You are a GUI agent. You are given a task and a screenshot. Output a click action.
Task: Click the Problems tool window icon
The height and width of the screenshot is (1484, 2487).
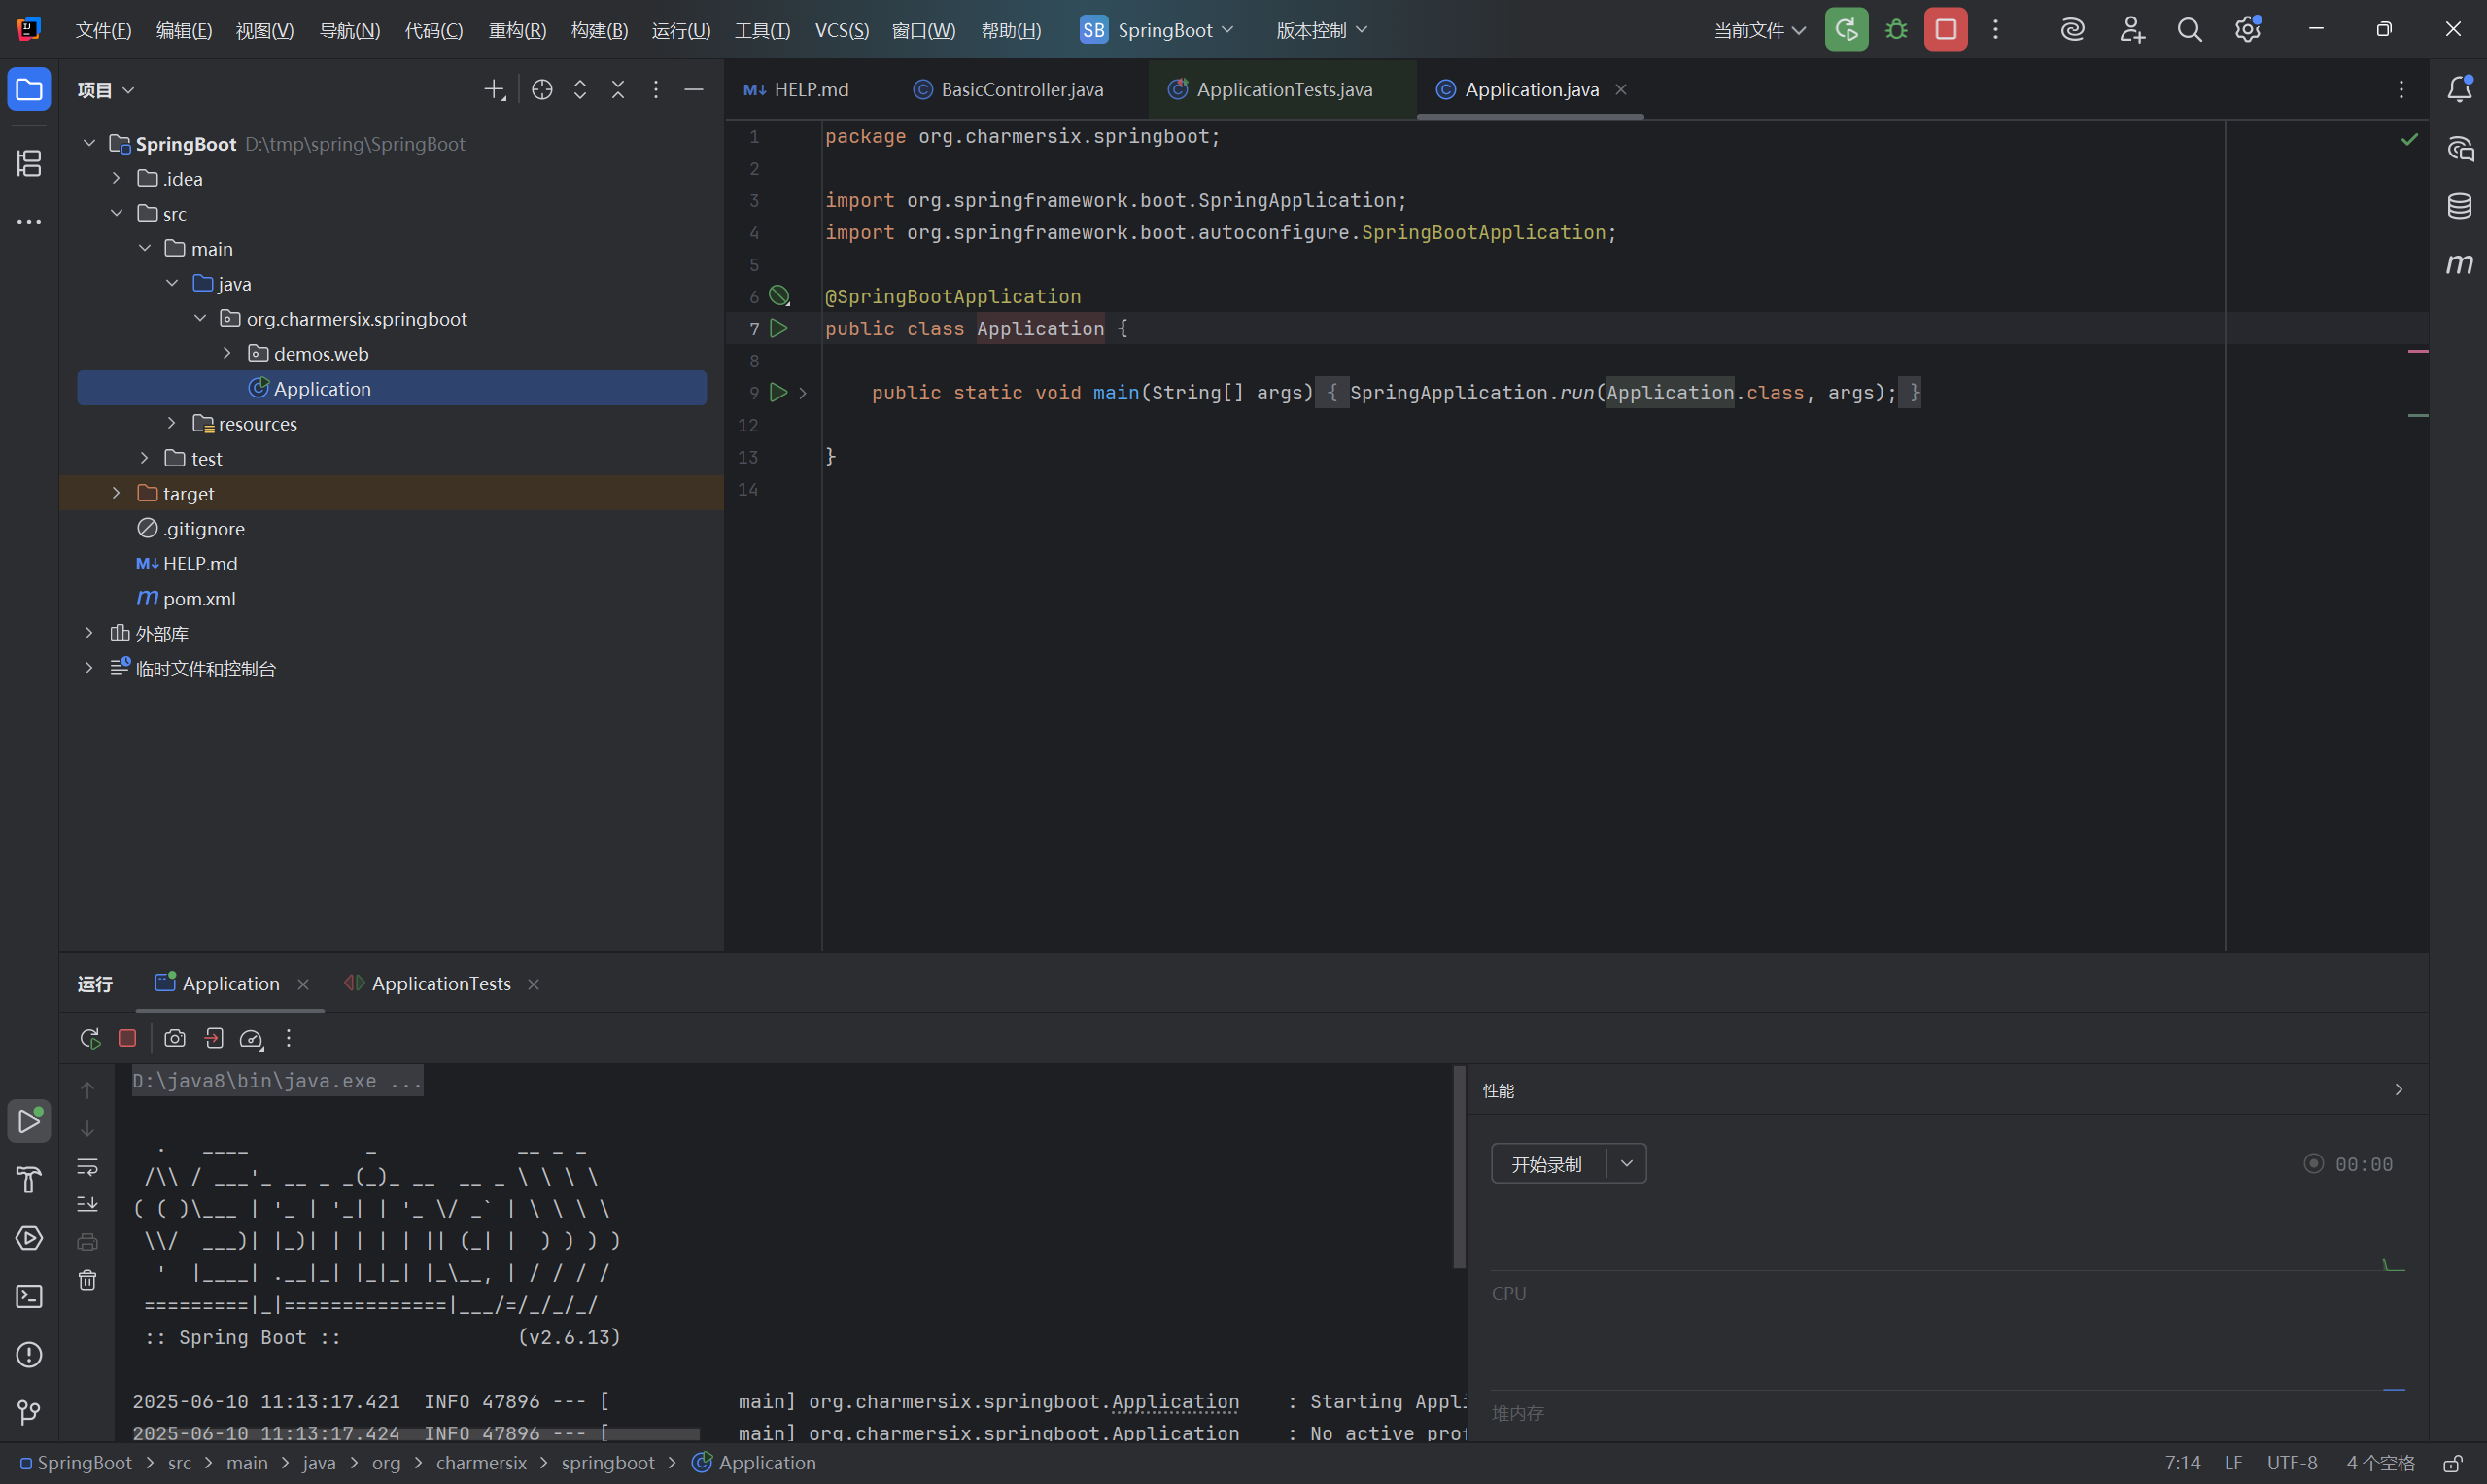[29, 1354]
